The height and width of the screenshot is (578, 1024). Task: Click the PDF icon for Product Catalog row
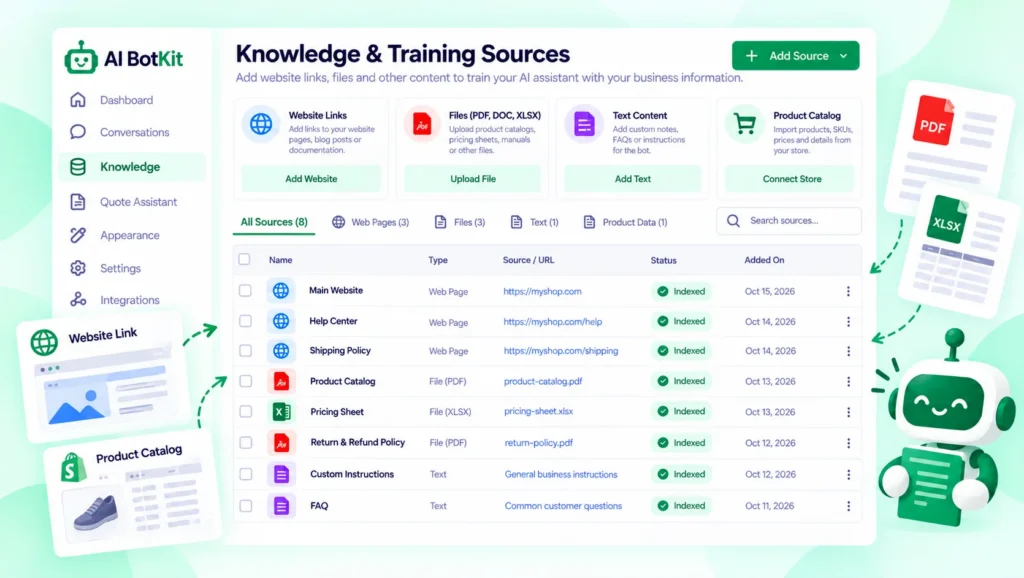281,381
